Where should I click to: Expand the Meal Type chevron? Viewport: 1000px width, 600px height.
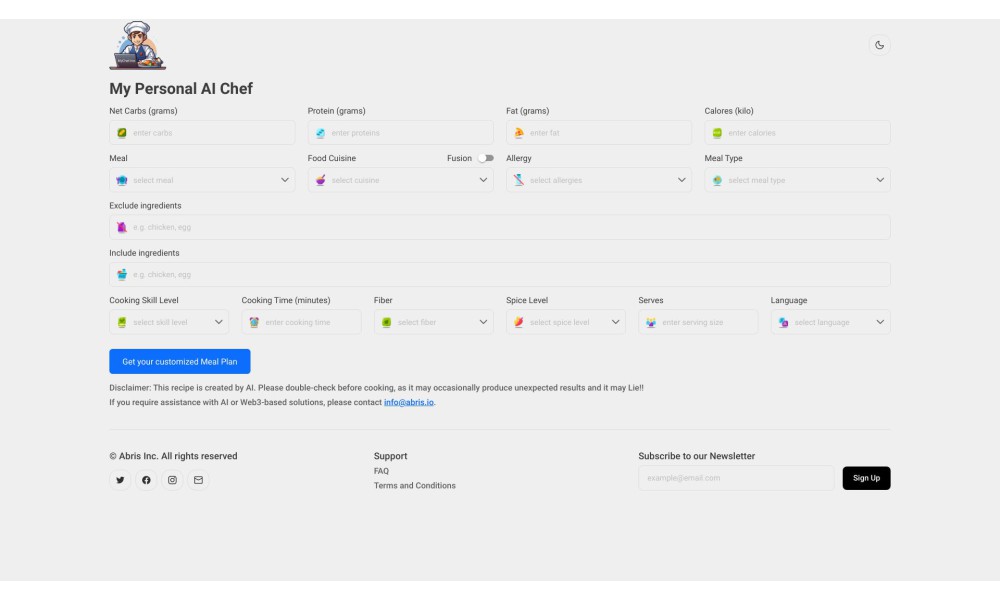879,180
